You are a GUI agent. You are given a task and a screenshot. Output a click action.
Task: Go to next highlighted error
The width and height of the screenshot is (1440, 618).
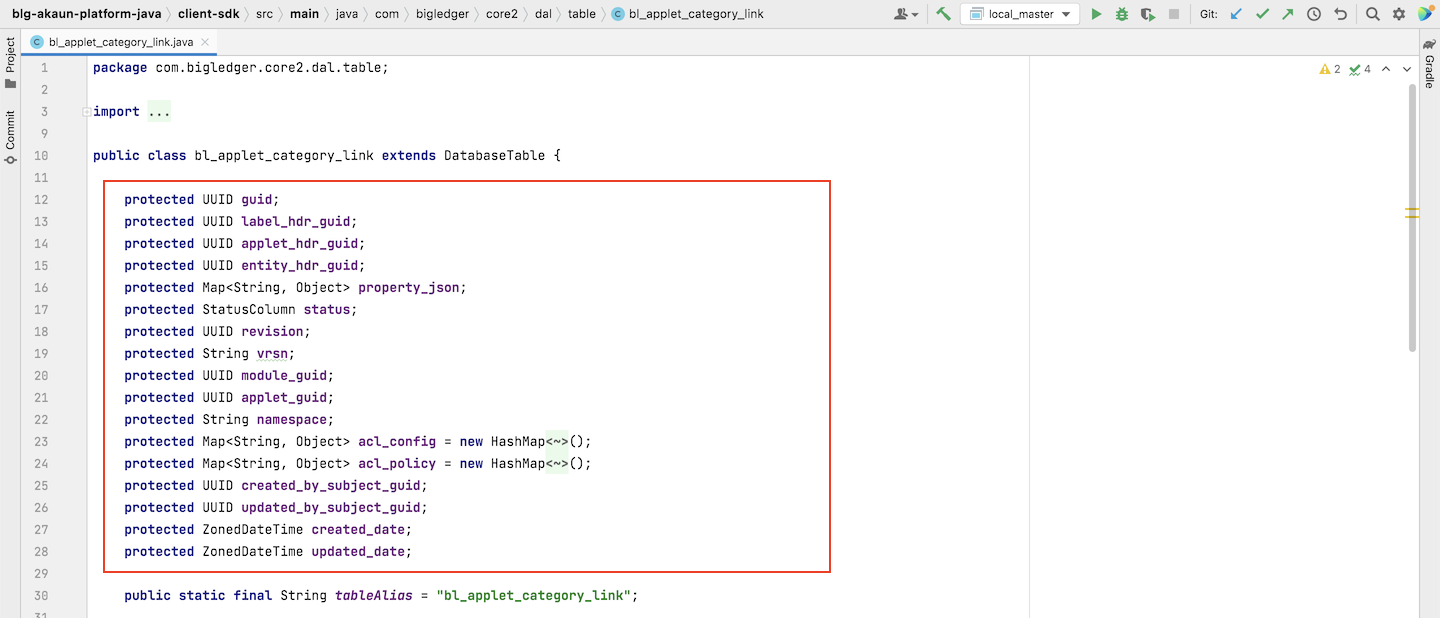click(1406, 69)
